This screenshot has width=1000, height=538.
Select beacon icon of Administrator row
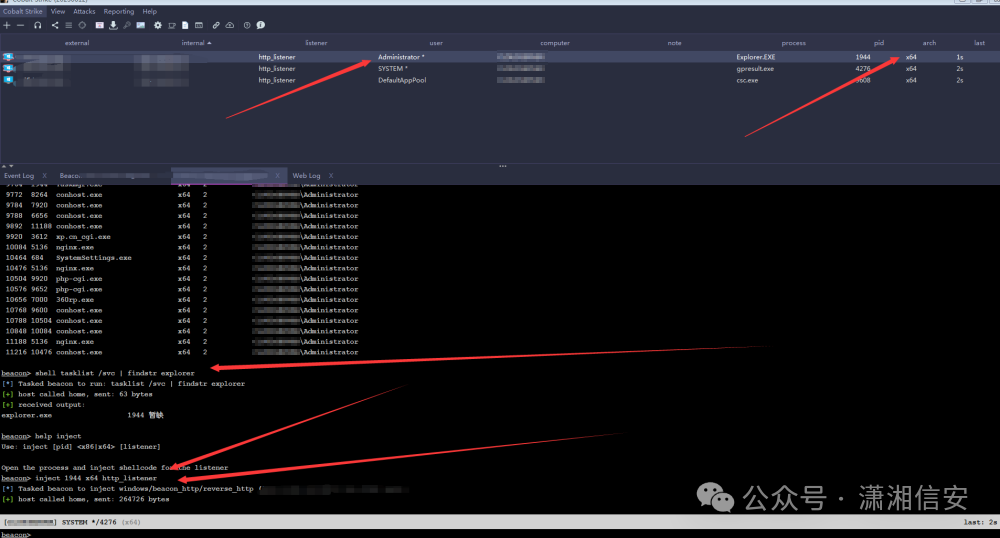click(x=8, y=57)
